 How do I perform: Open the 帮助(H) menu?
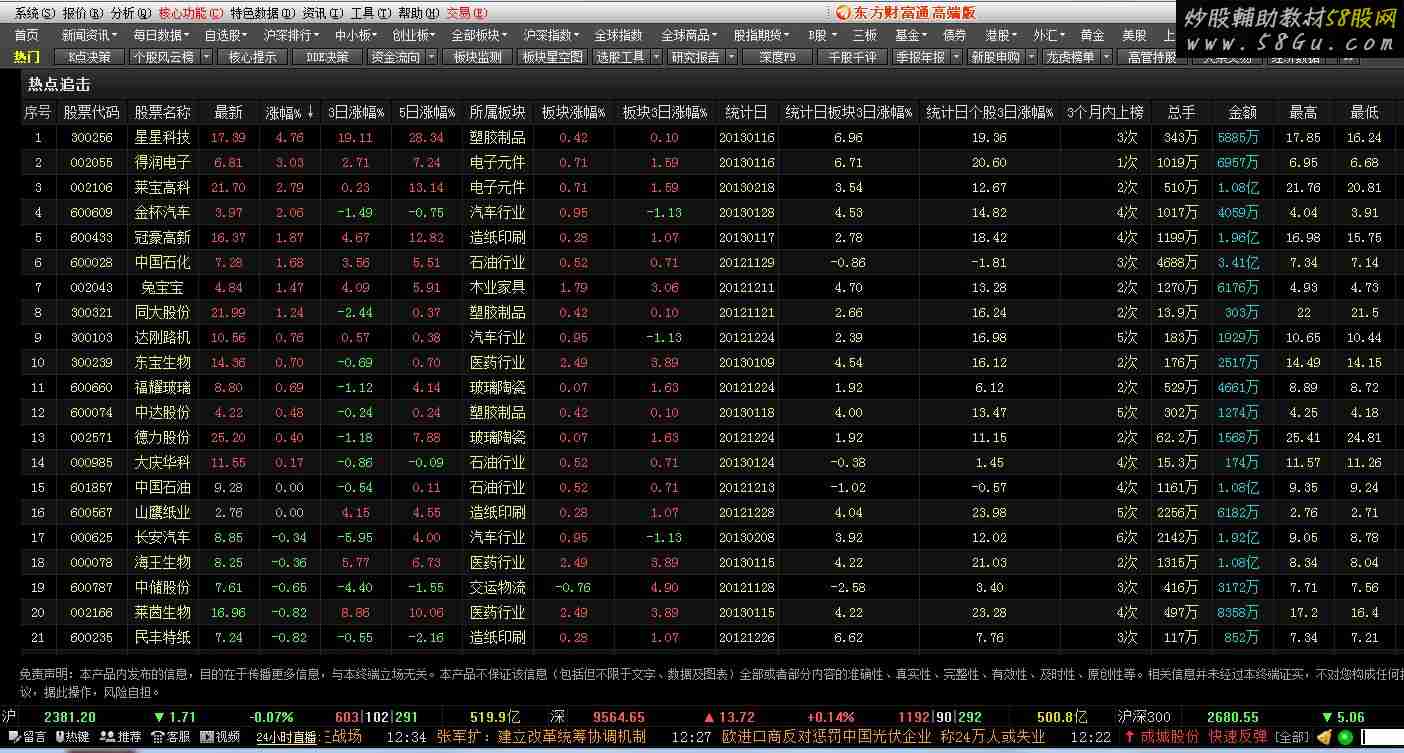point(418,13)
